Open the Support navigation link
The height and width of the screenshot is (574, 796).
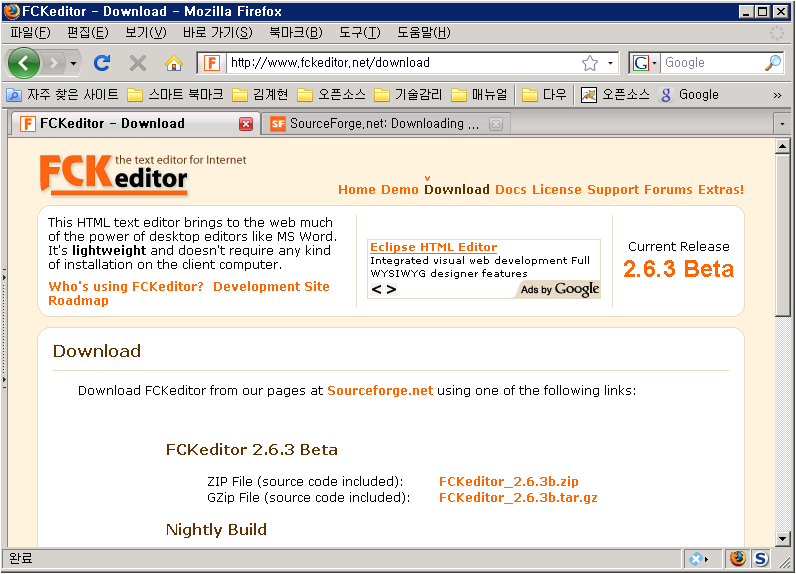coord(613,190)
